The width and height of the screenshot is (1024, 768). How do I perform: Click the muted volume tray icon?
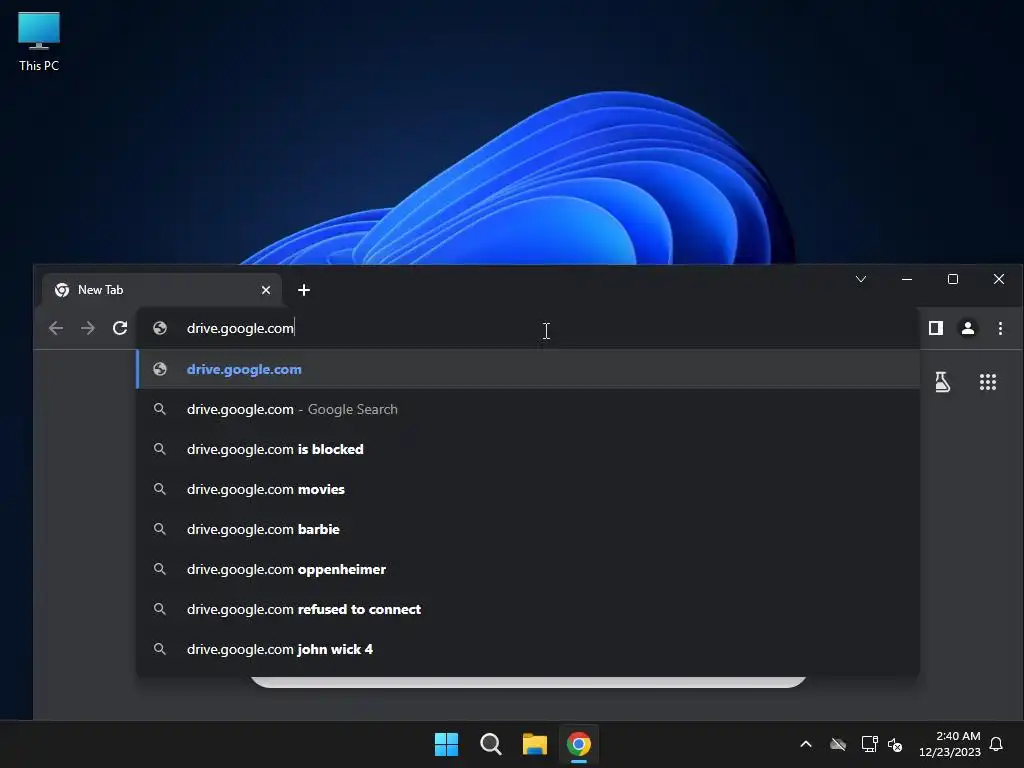coord(895,744)
